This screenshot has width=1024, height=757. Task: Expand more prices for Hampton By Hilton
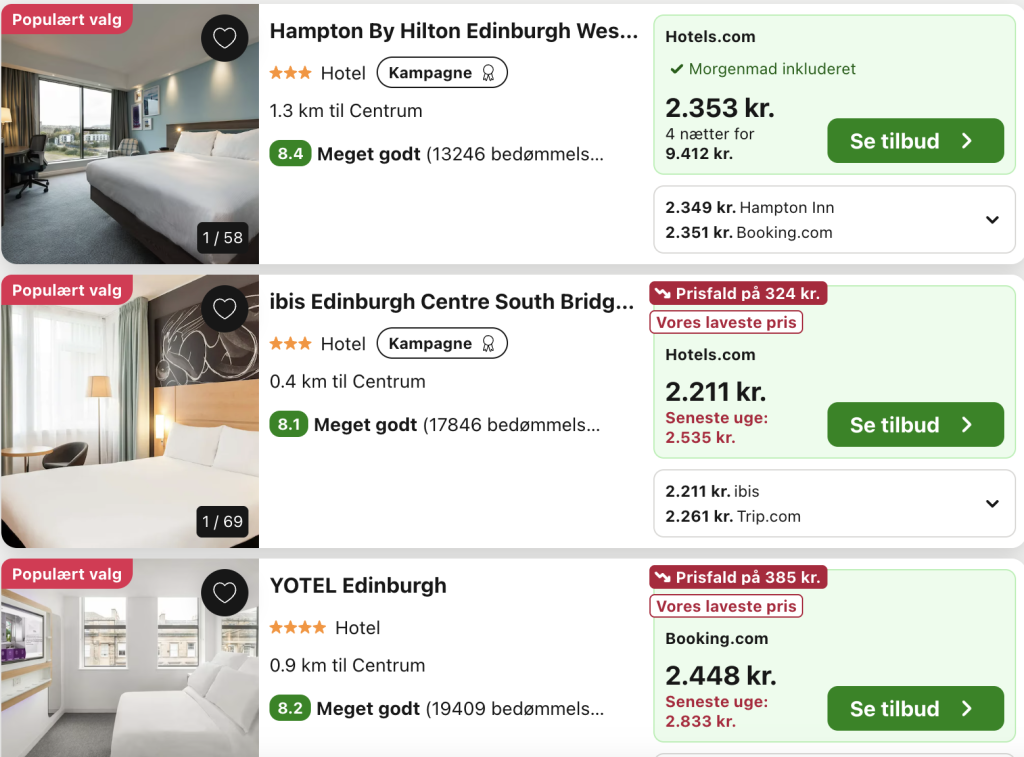pos(992,220)
